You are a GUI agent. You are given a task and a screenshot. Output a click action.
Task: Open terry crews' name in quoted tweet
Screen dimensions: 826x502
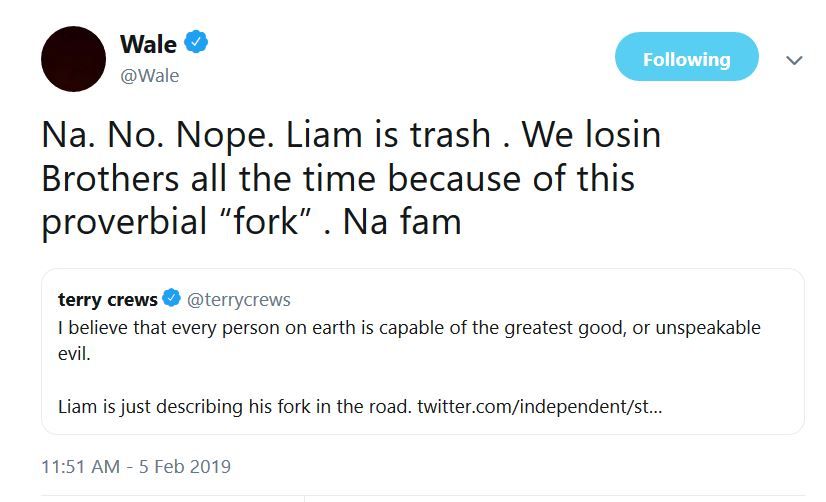tap(108, 299)
